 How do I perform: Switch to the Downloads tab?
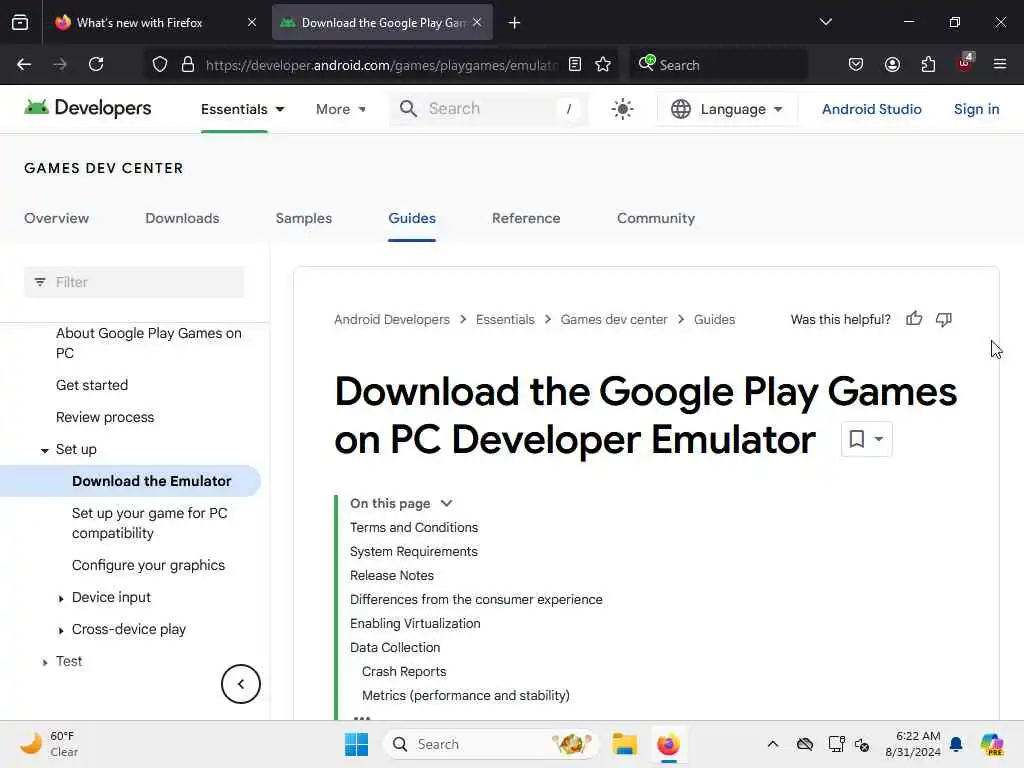182,218
